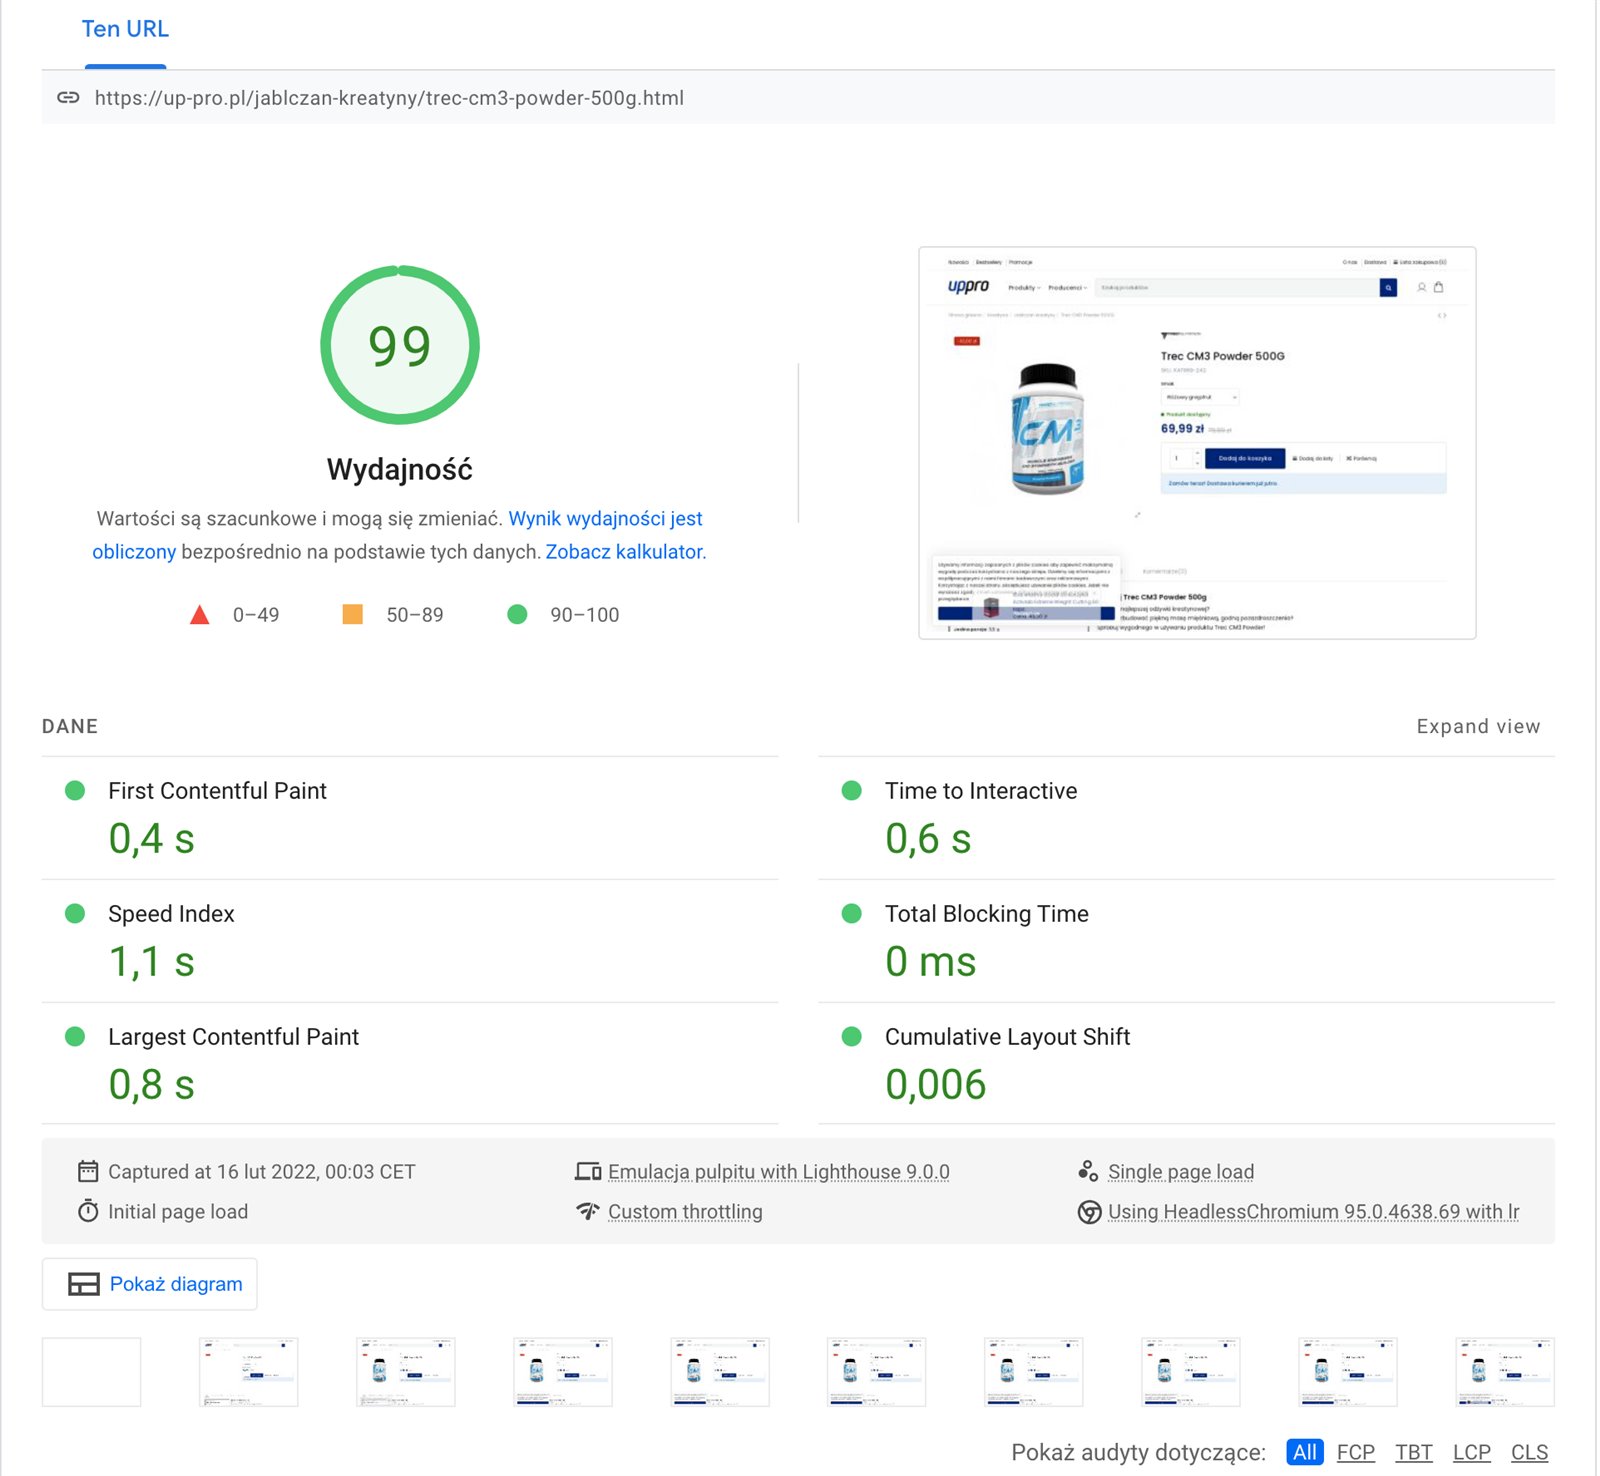Click the calendar icon next to Captured at
1600x1476 pixels.
[x=88, y=1171]
